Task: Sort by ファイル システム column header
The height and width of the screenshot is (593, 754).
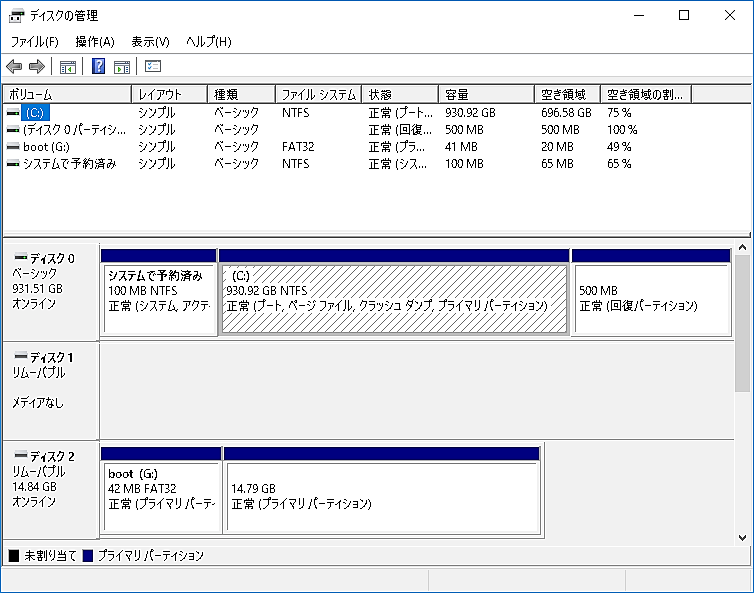Action: (x=318, y=94)
